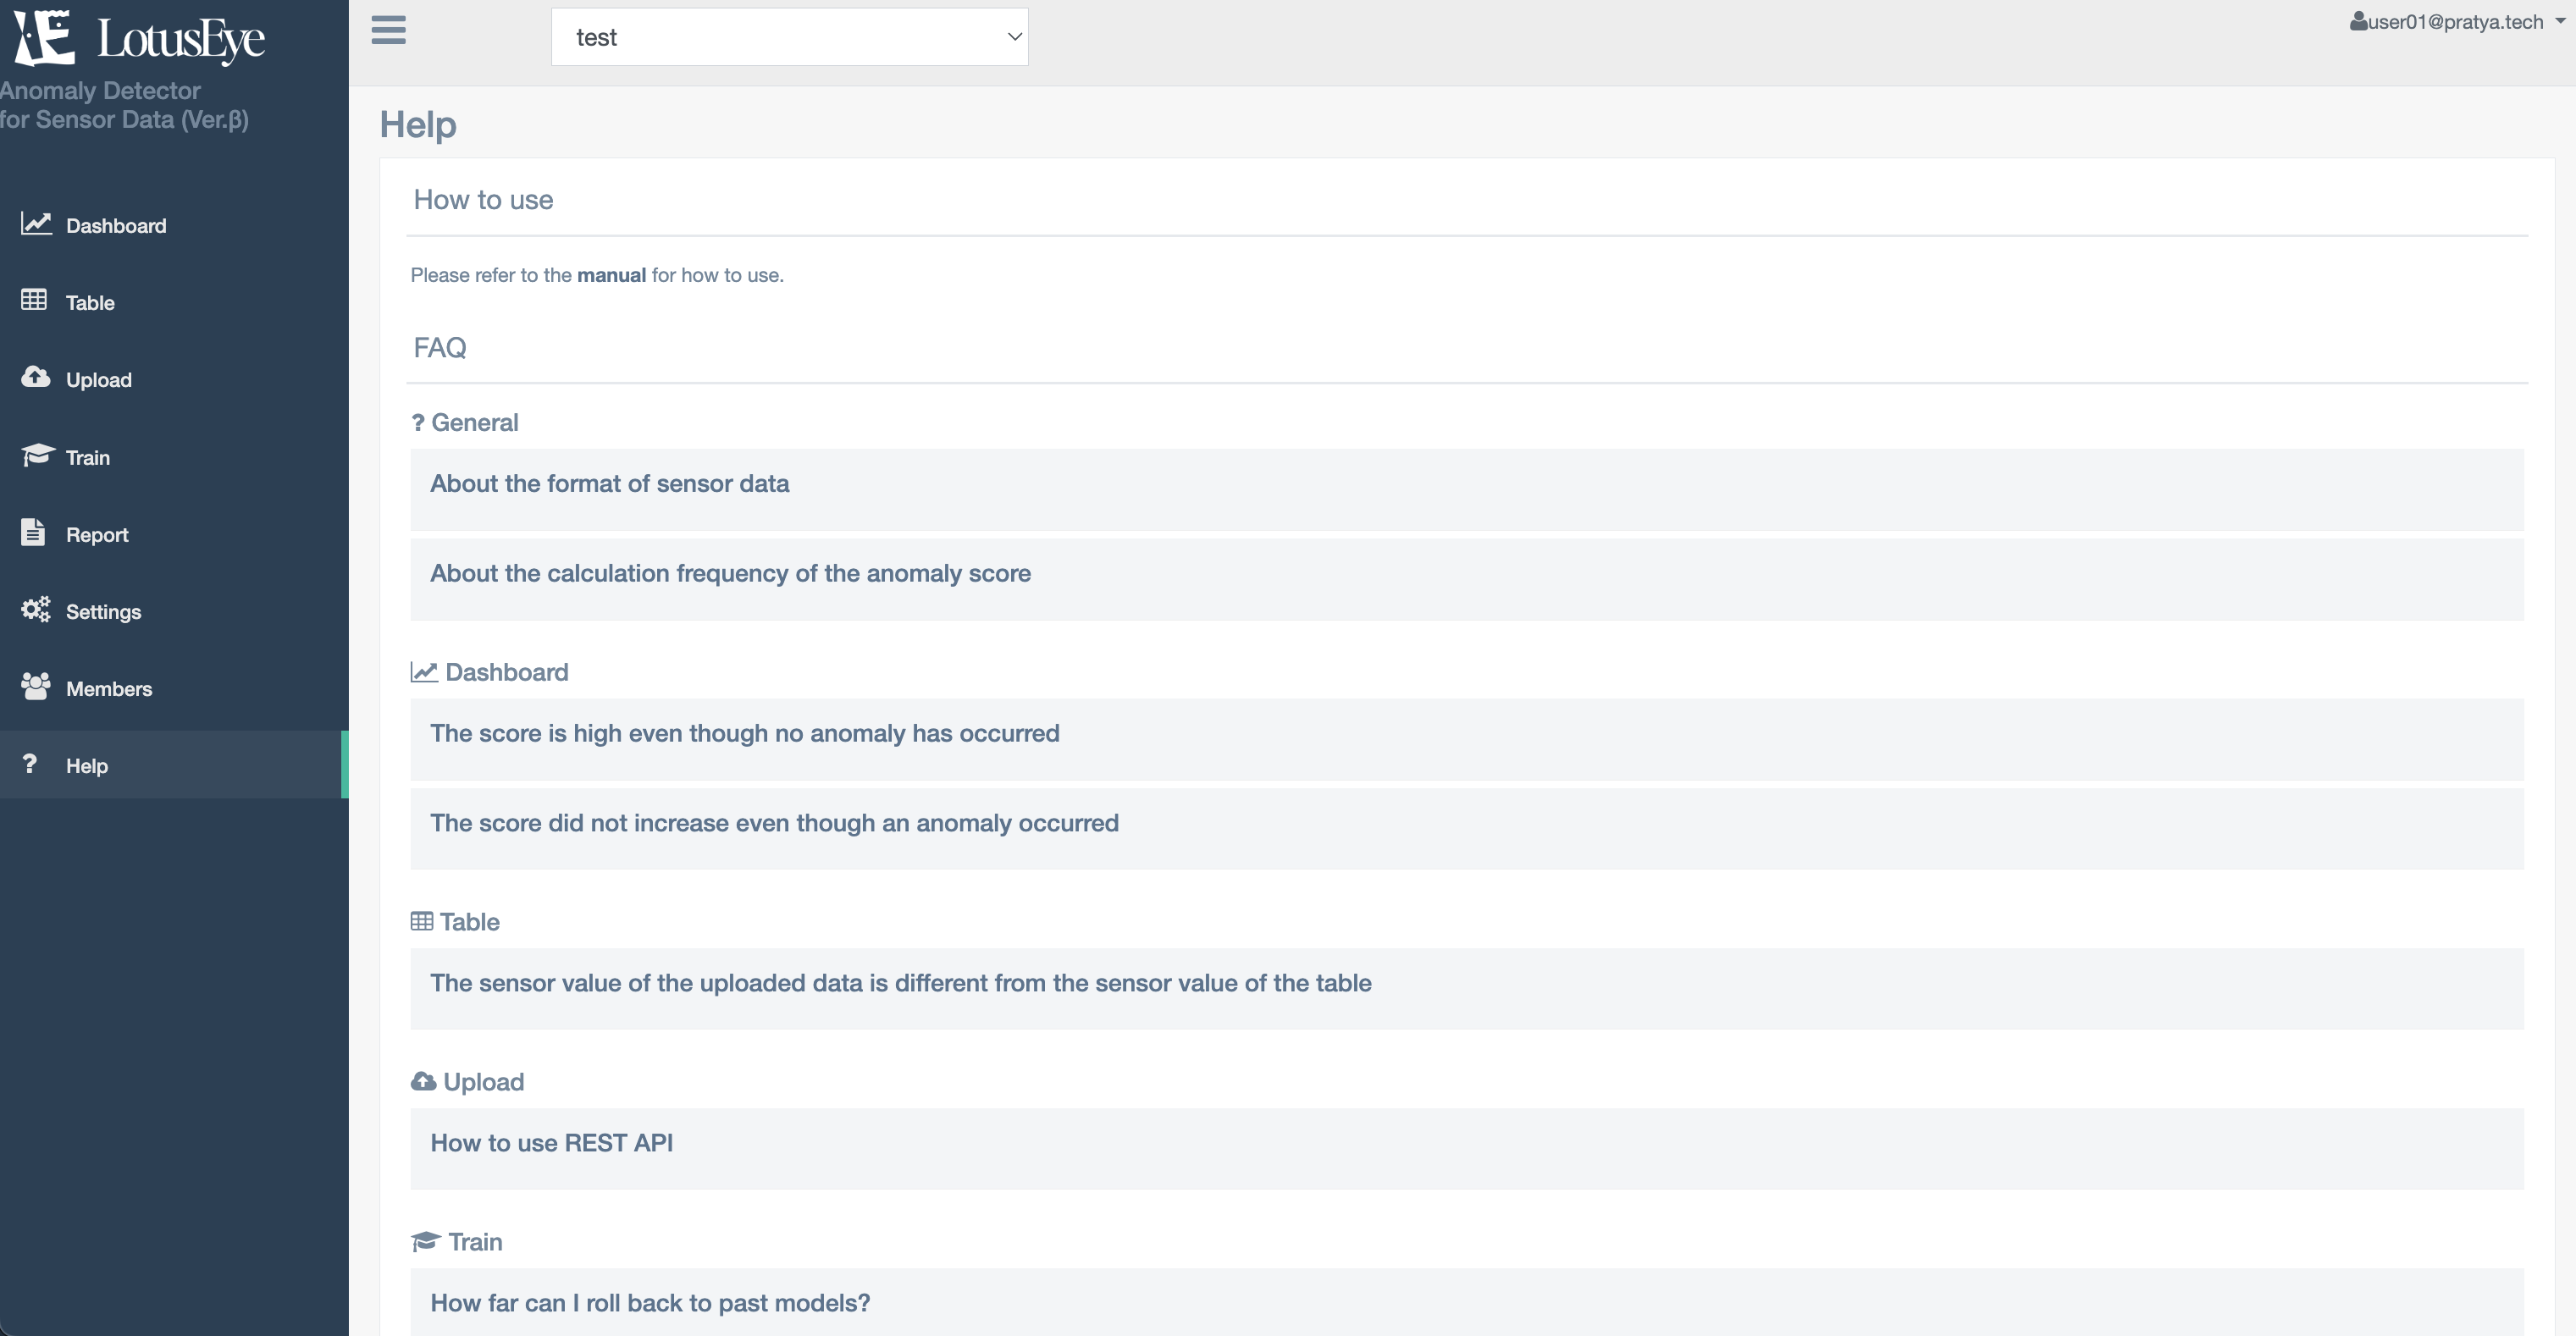
Task: Click the Train graduation cap icon in sidebar
Action: [37, 455]
